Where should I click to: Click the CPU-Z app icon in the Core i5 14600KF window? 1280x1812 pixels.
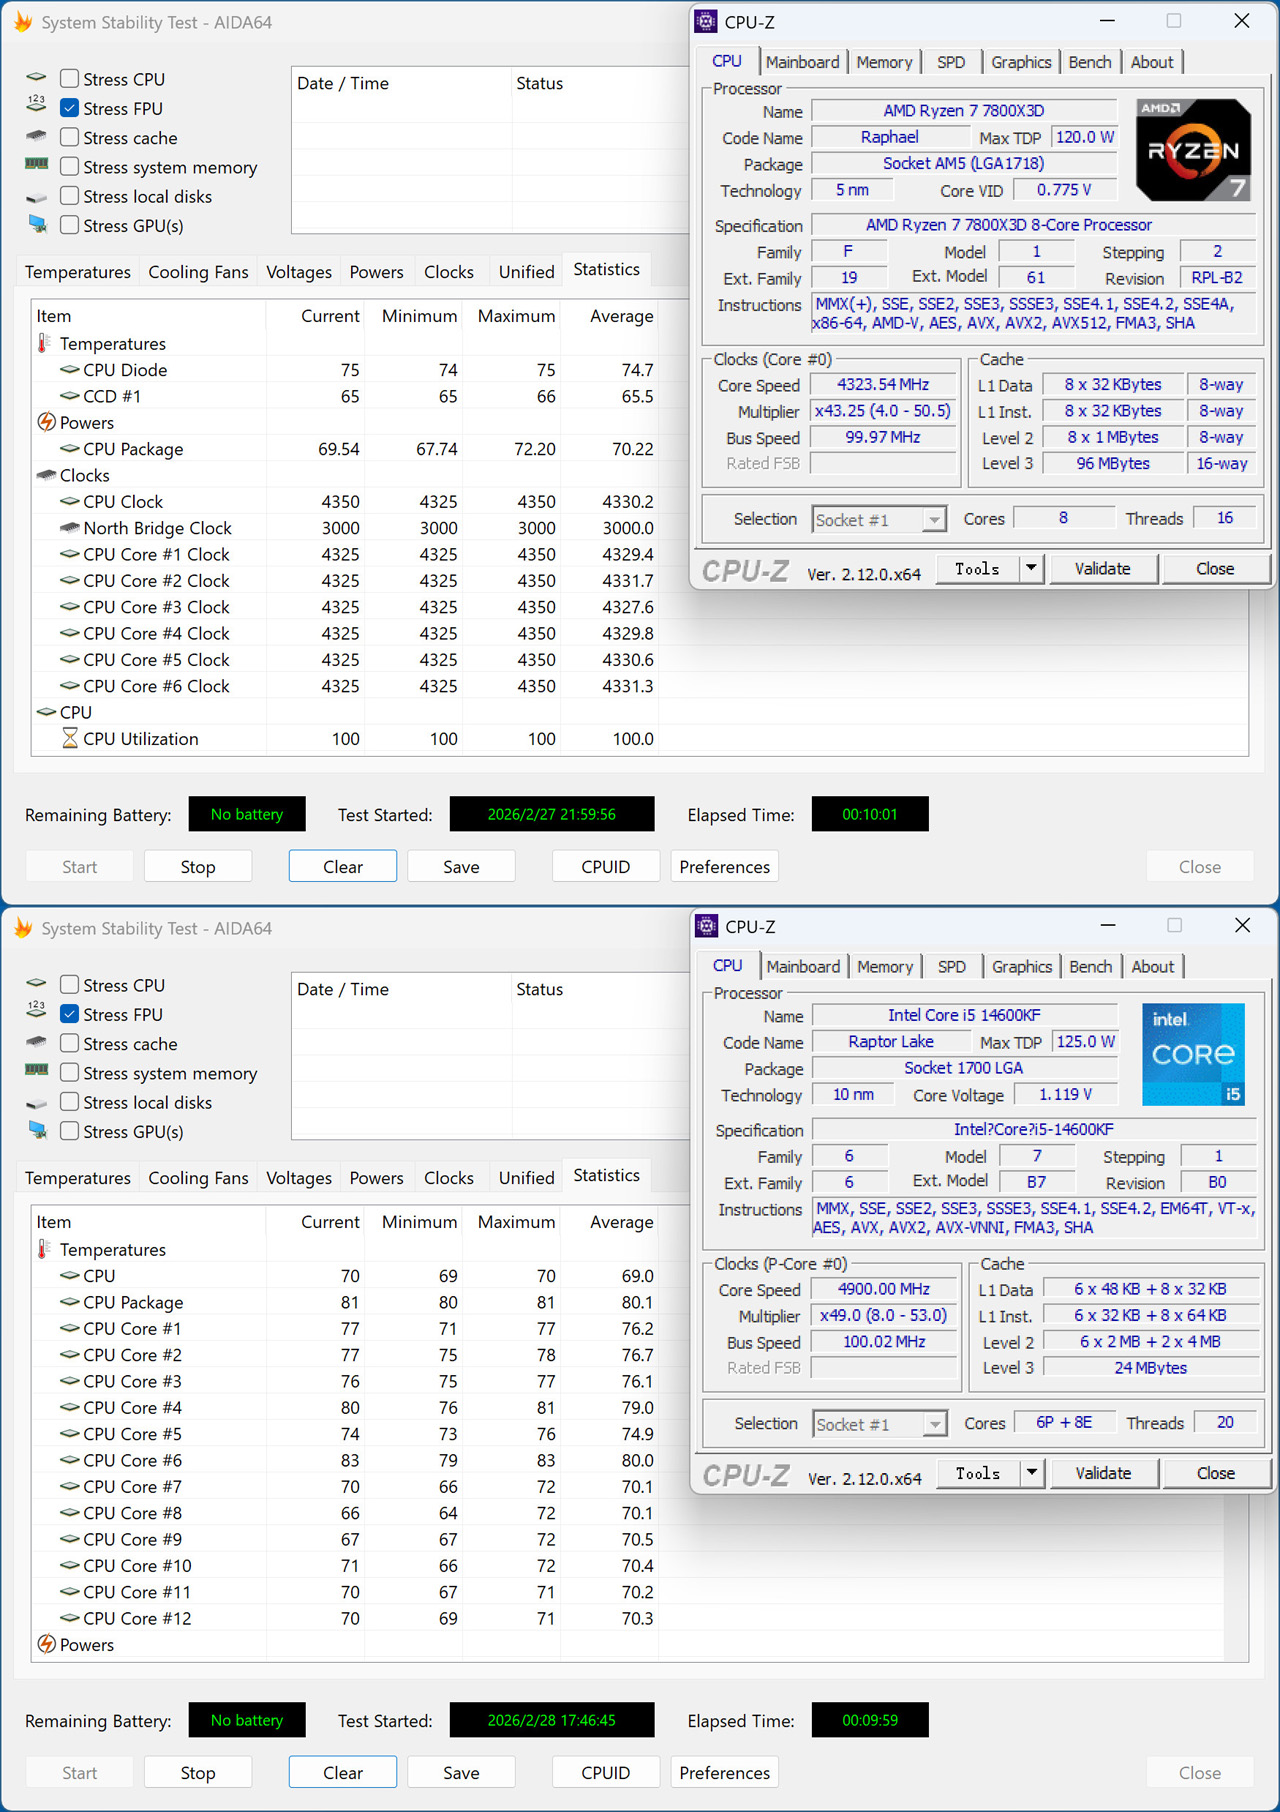coord(707,926)
